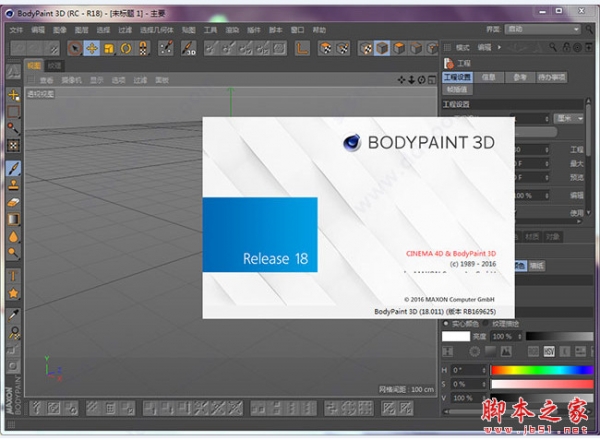Open the 厘米 unit dropdown
This screenshot has height=440, width=600.
569,119
